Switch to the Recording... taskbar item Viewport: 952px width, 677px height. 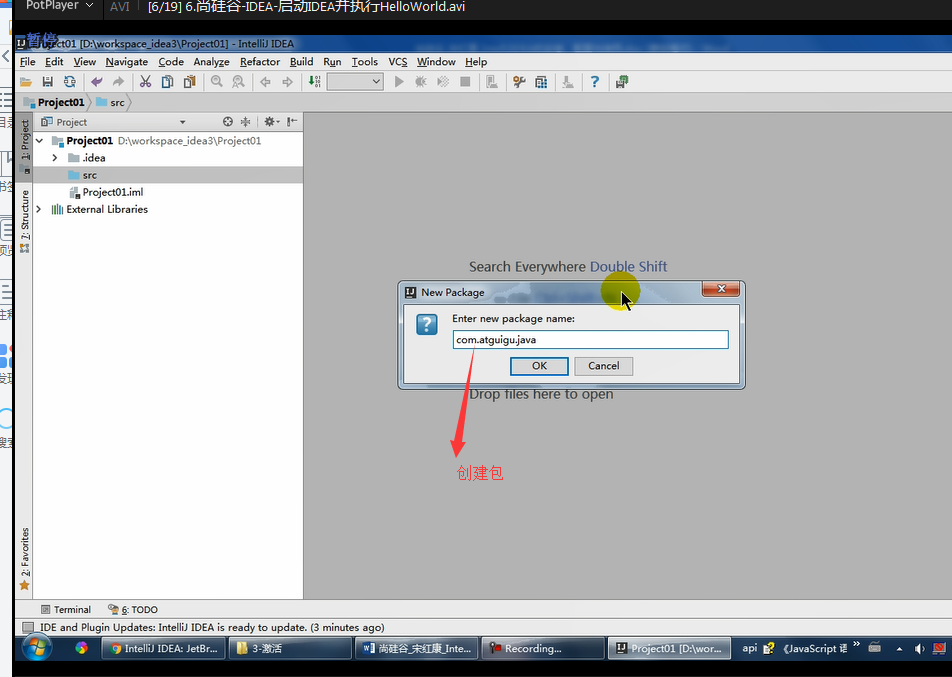click(x=543, y=648)
